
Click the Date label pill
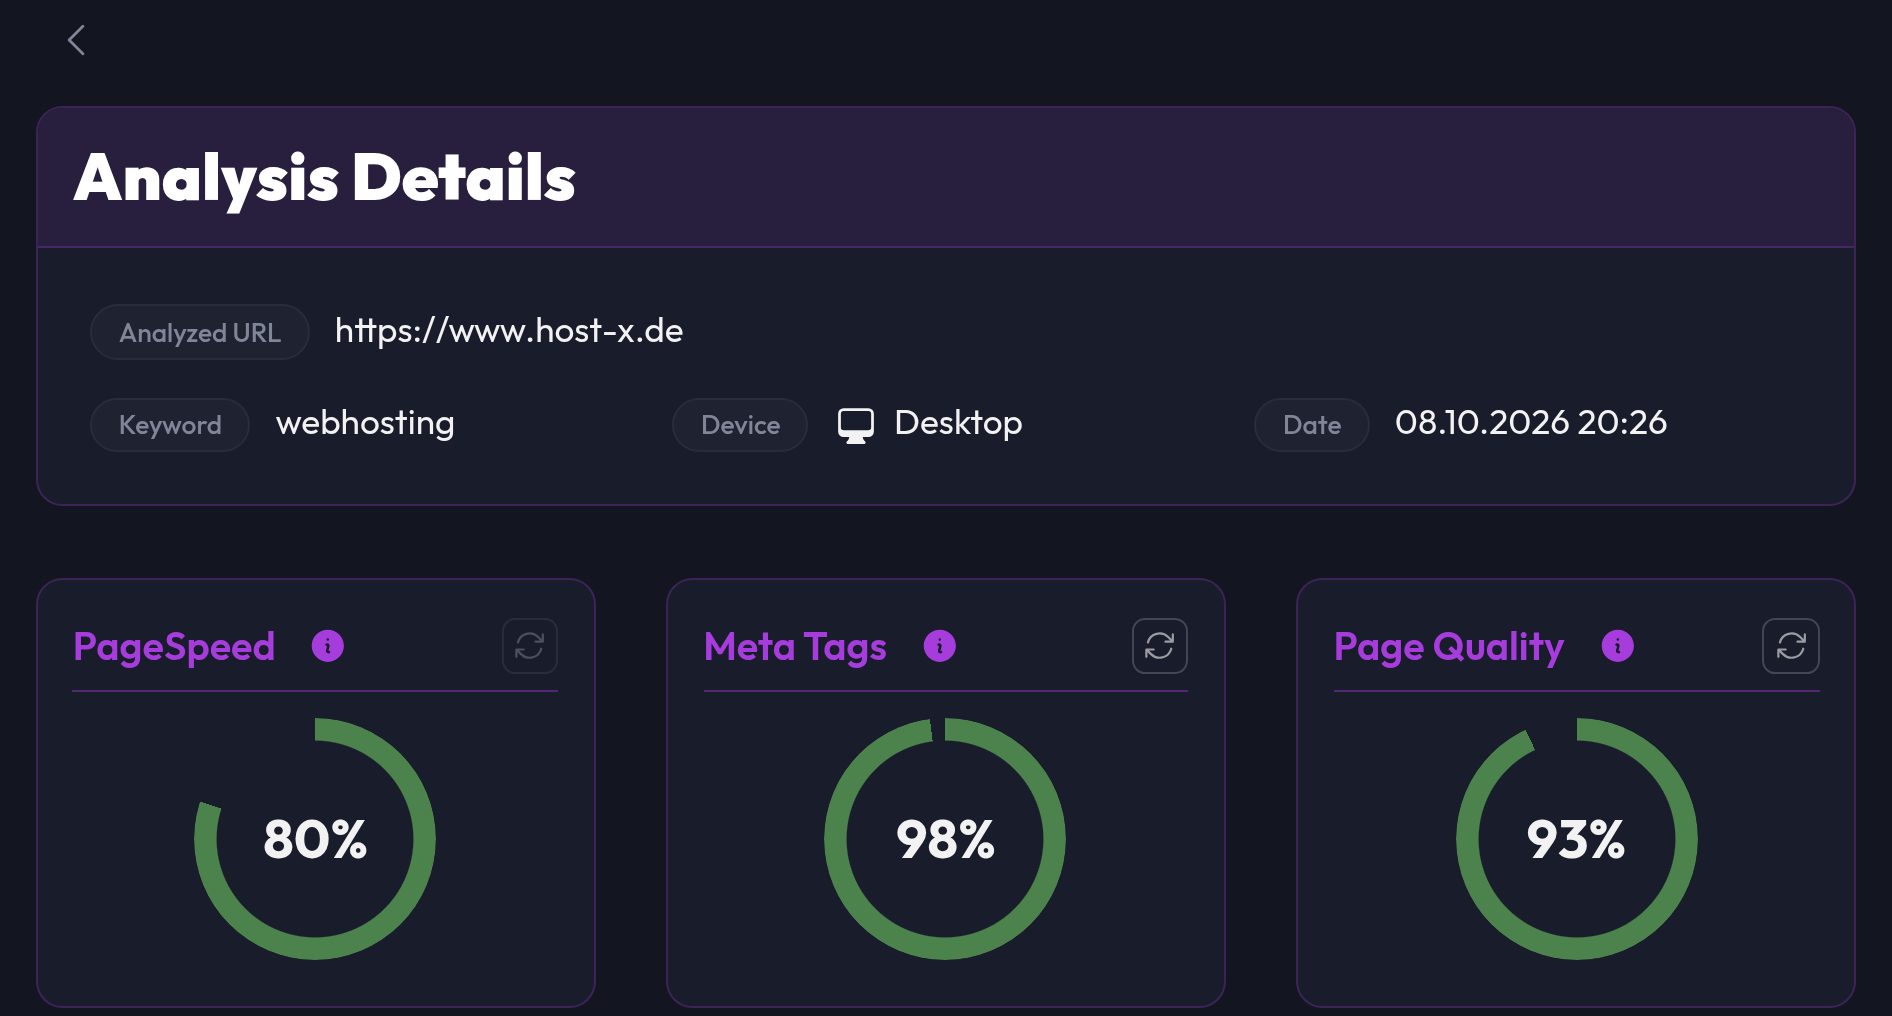pos(1312,425)
